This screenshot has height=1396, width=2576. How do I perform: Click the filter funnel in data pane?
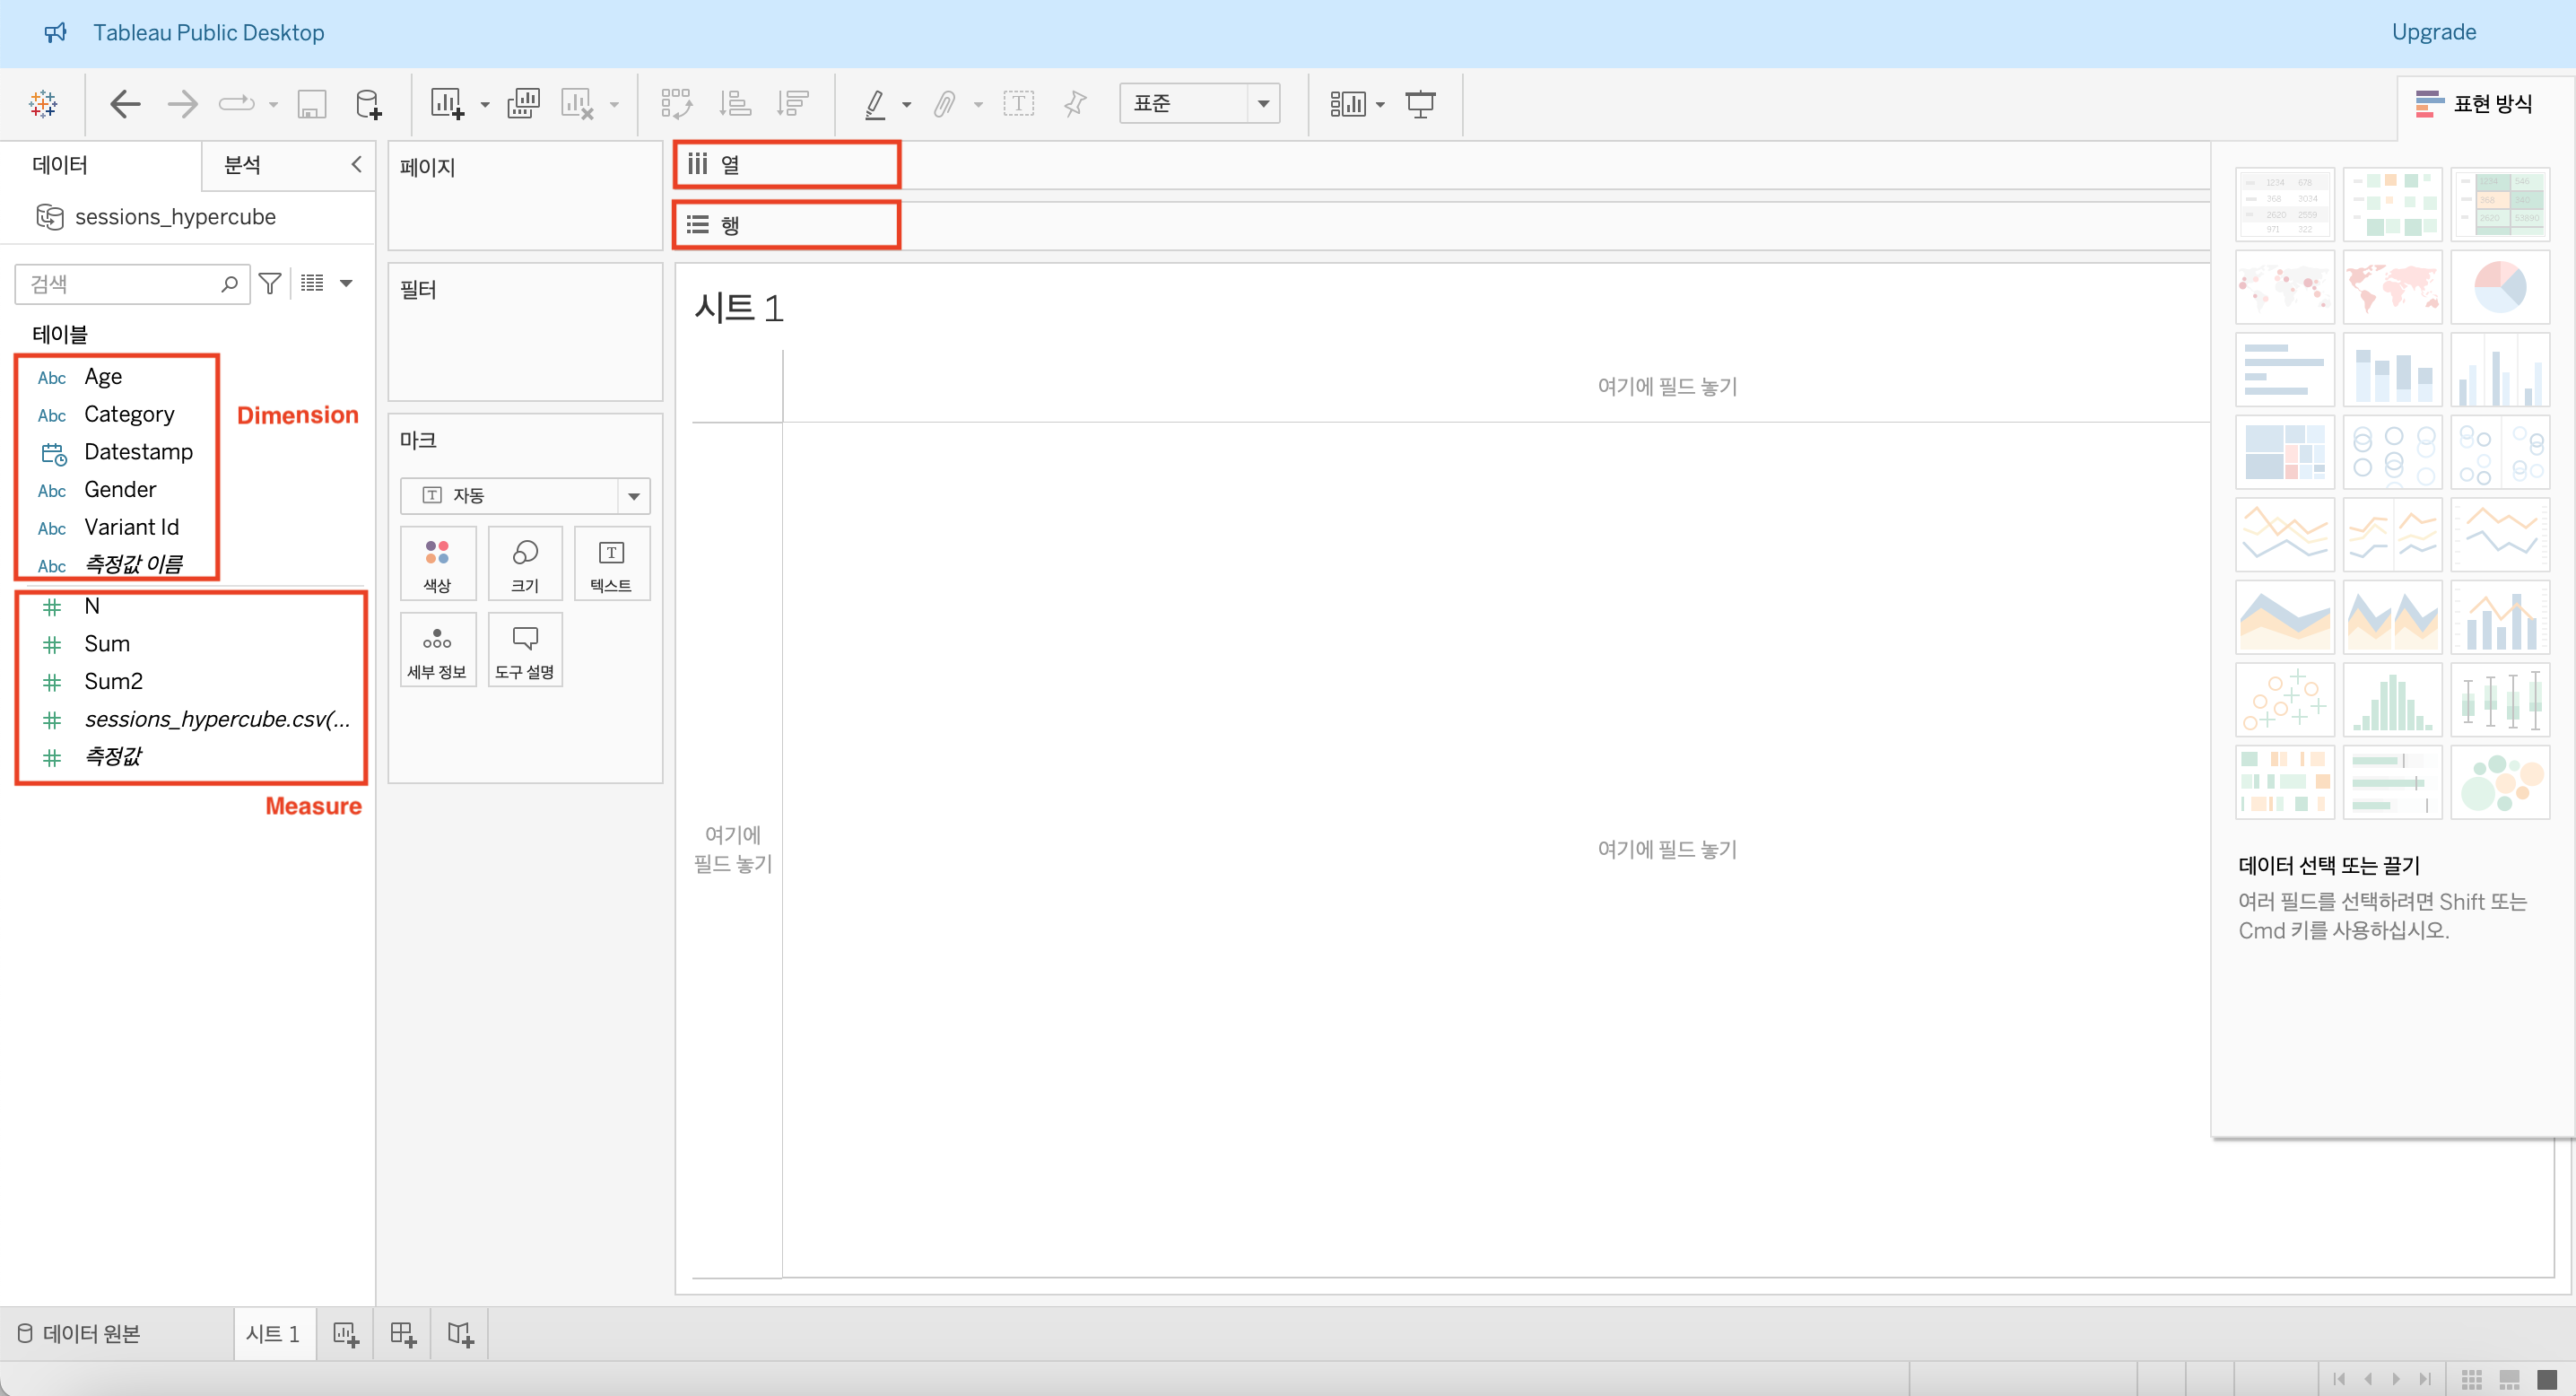(269, 284)
